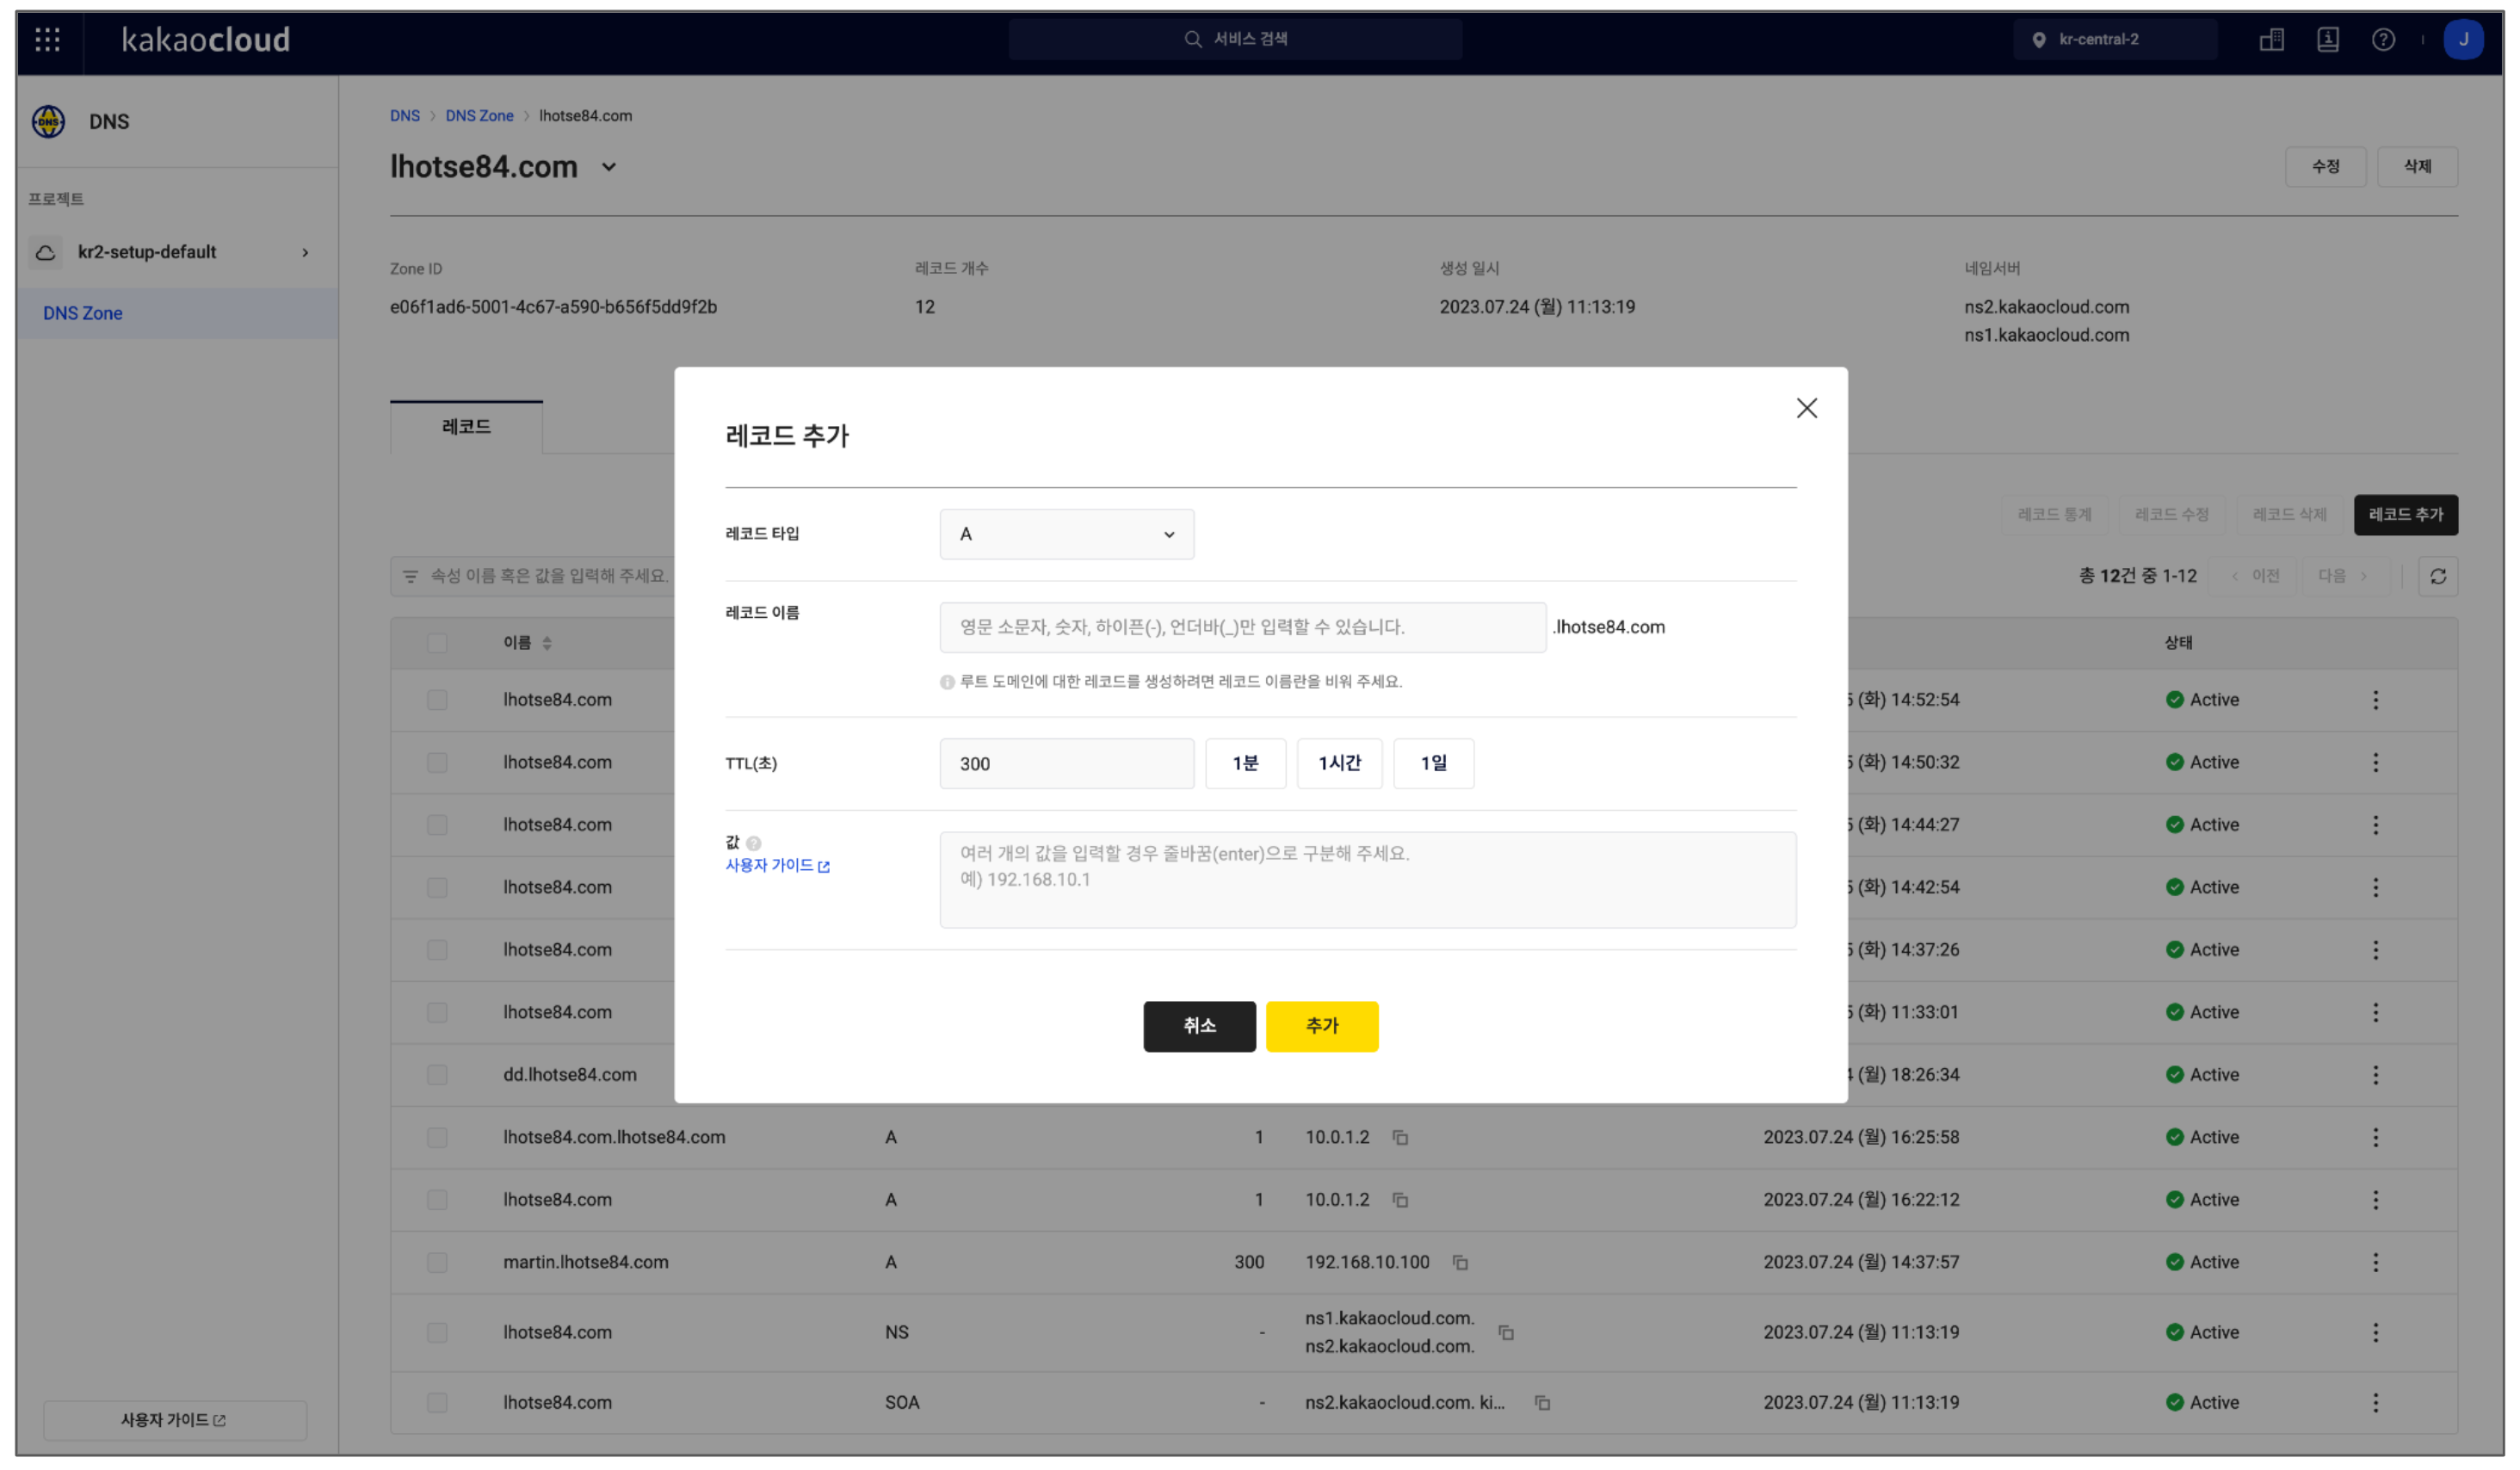Viewport: 2520px width, 1470px height.
Task: Expand the lhotse84.com zone title dropdown
Action: click(609, 167)
